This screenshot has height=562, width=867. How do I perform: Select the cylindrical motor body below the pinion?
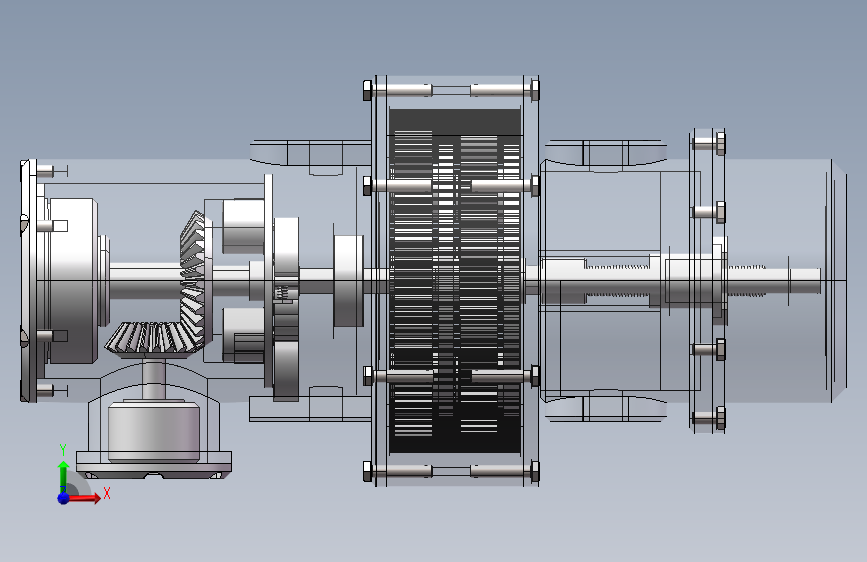154,431
